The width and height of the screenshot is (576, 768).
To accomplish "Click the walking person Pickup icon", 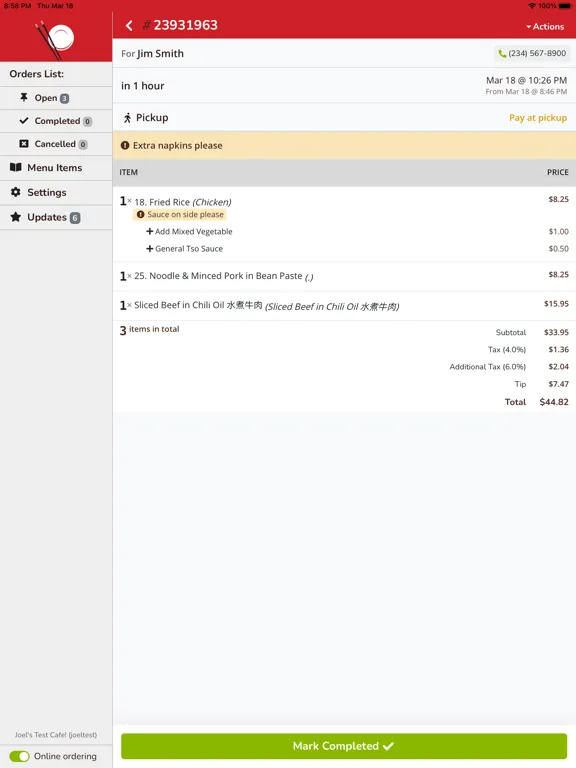I will click(x=127, y=118).
